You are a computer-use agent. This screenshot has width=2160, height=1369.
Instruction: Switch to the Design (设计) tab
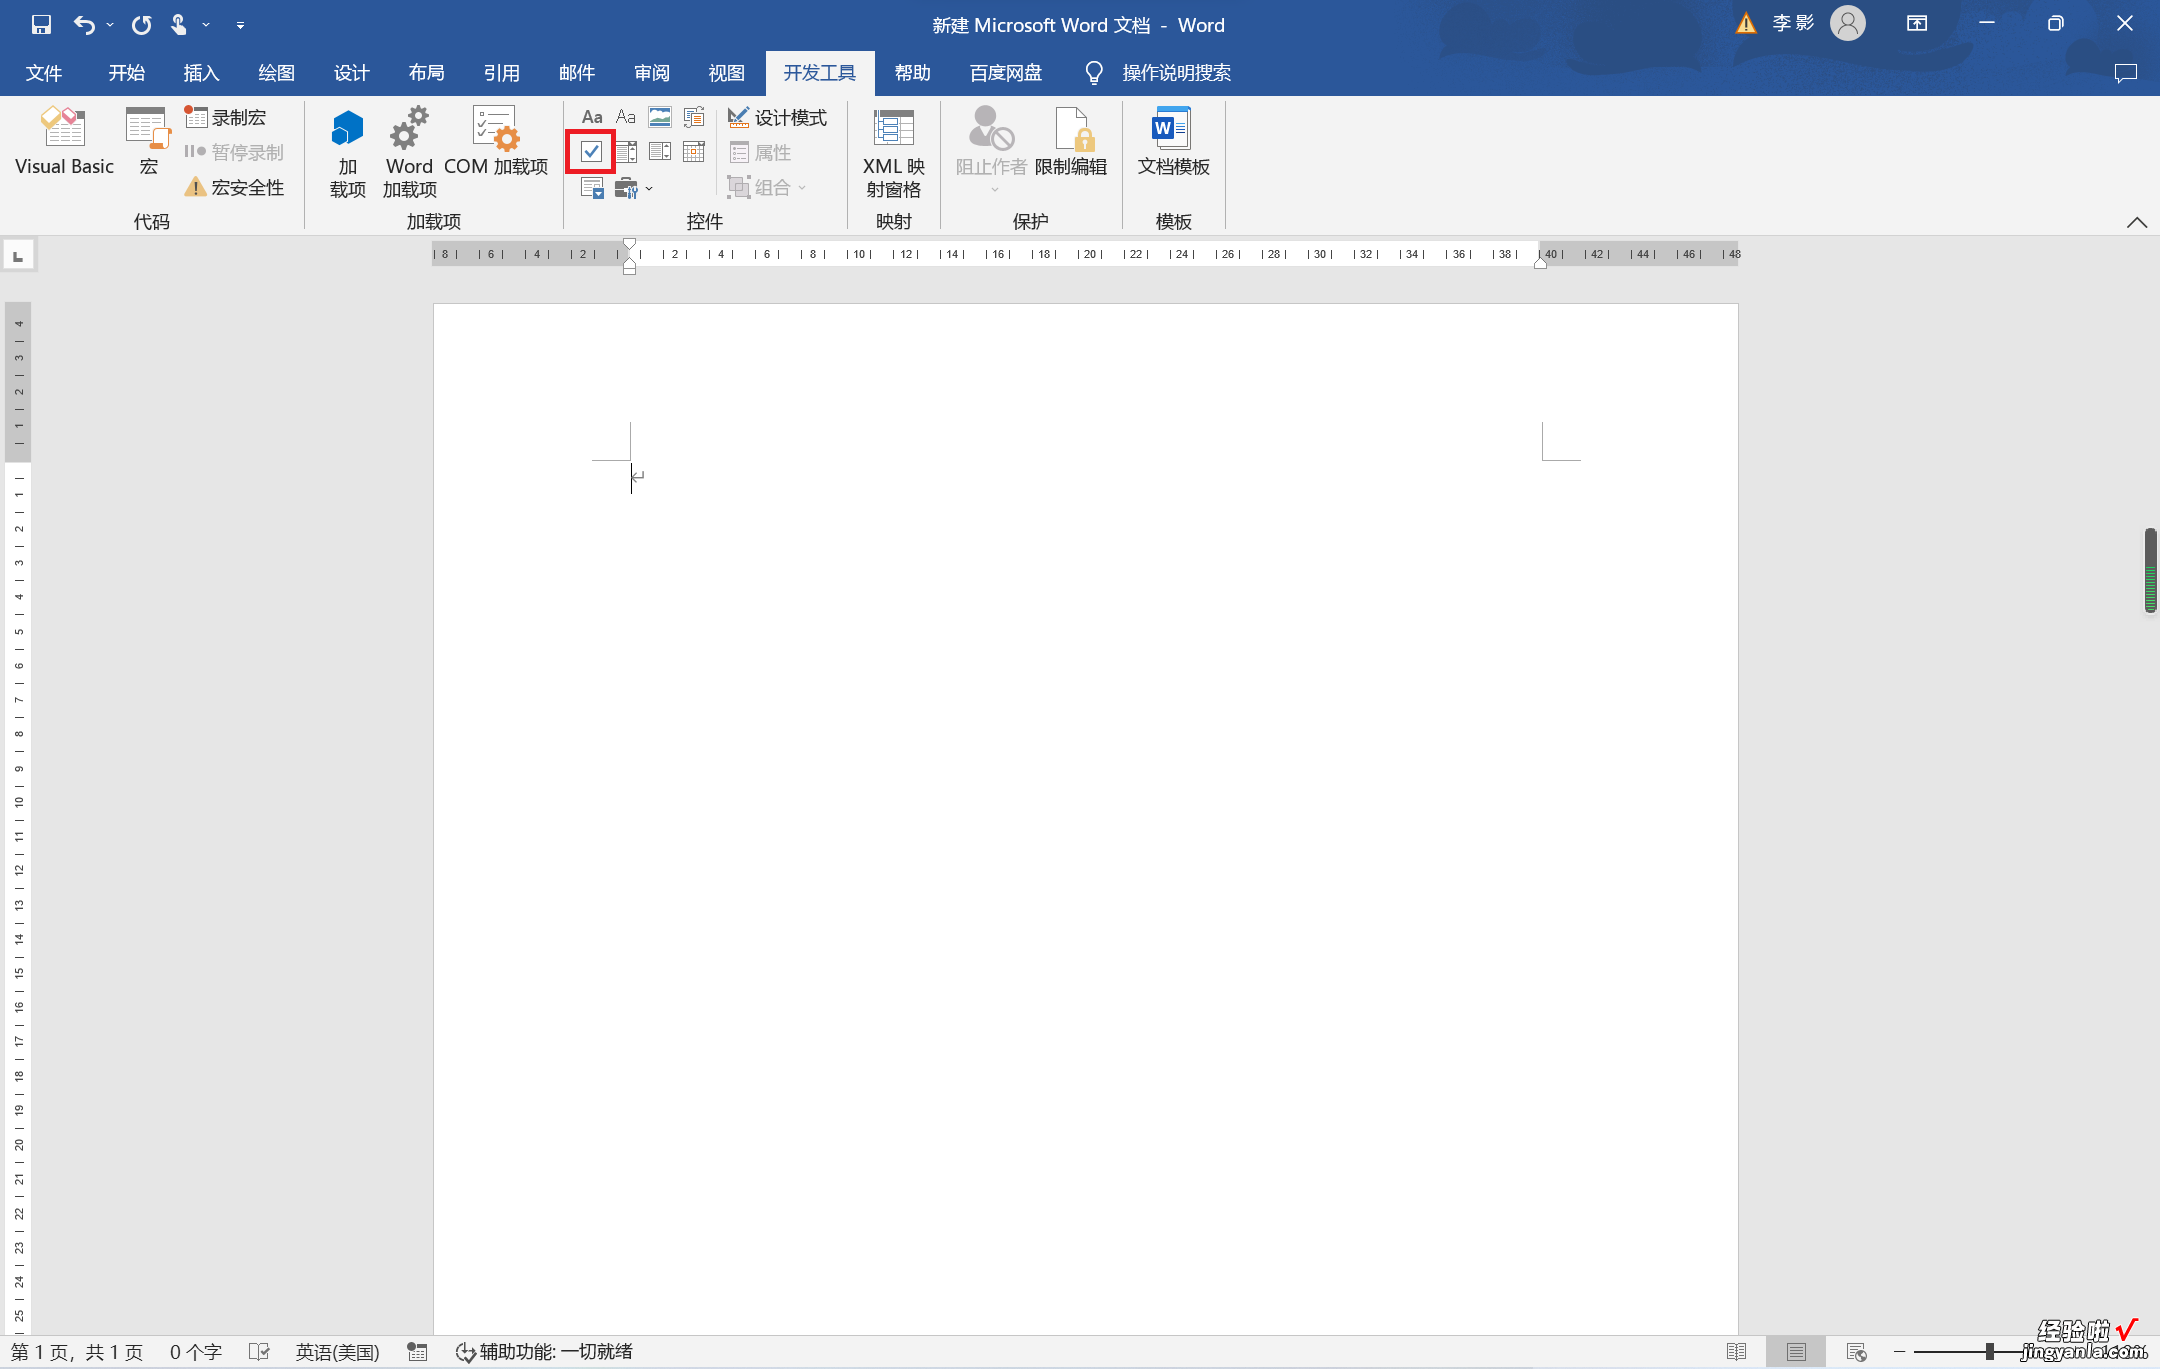coord(351,73)
